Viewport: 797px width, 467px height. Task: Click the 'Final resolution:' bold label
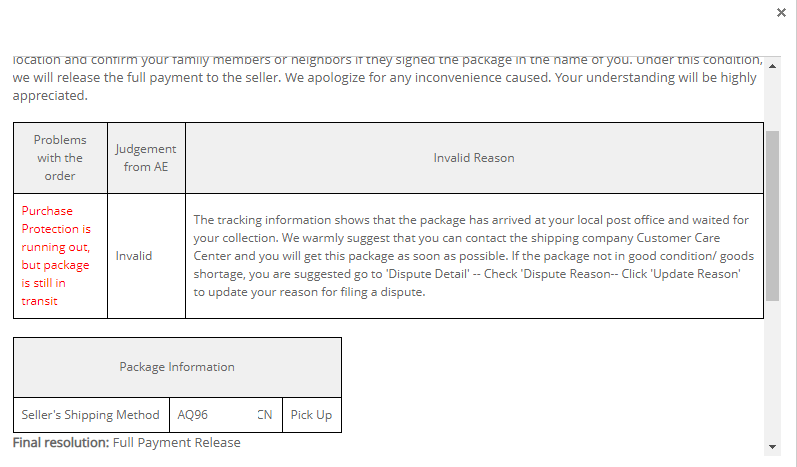click(x=60, y=442)
